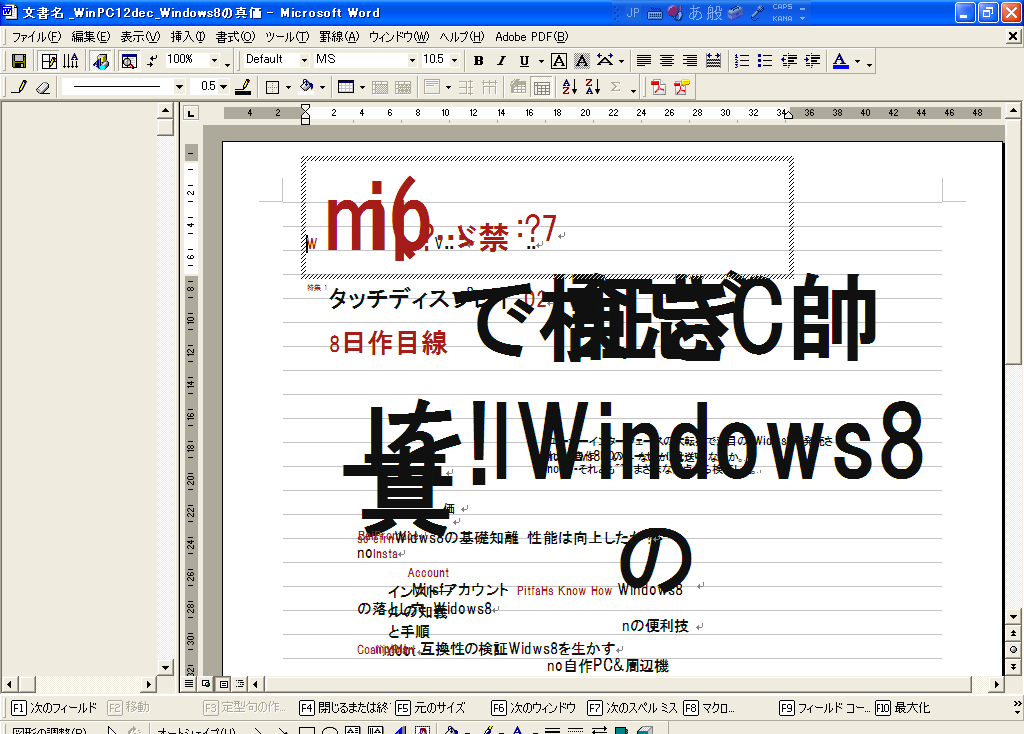
Task: Open the 表示(V) menu
Action: tap(140, 37)
